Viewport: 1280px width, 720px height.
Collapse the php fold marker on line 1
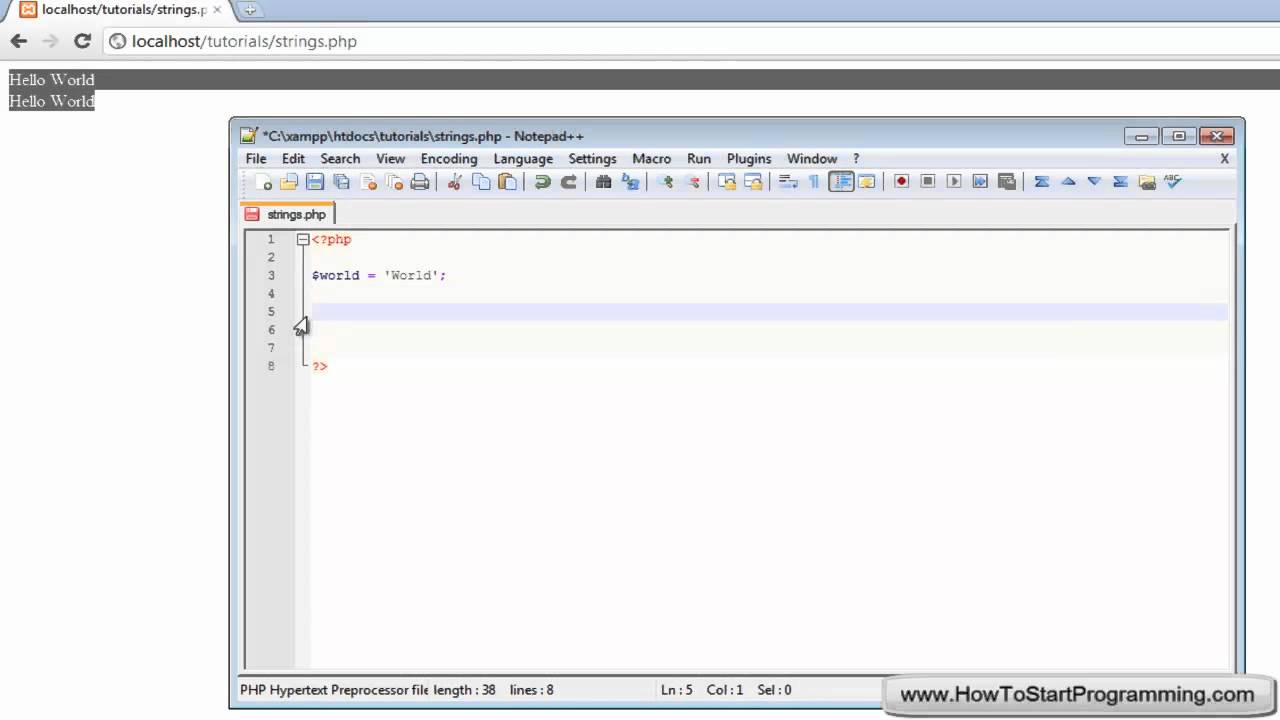tap(303, 240)
